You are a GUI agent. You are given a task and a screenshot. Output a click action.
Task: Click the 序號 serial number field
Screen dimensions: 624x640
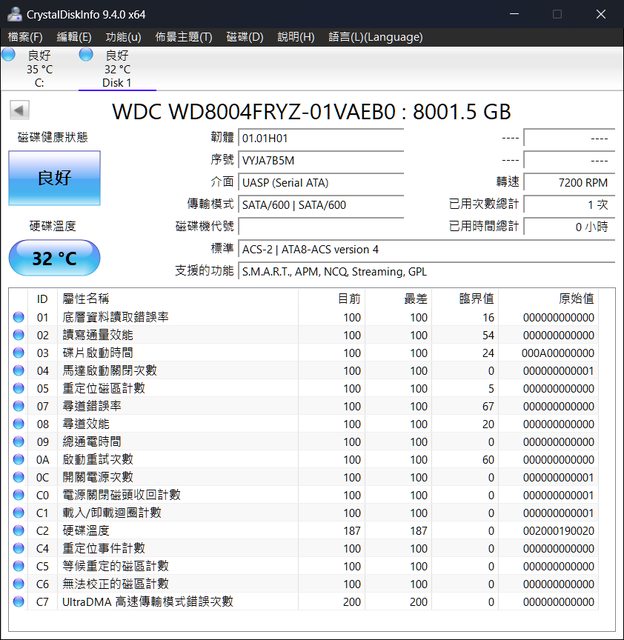(x=320, y=160)
